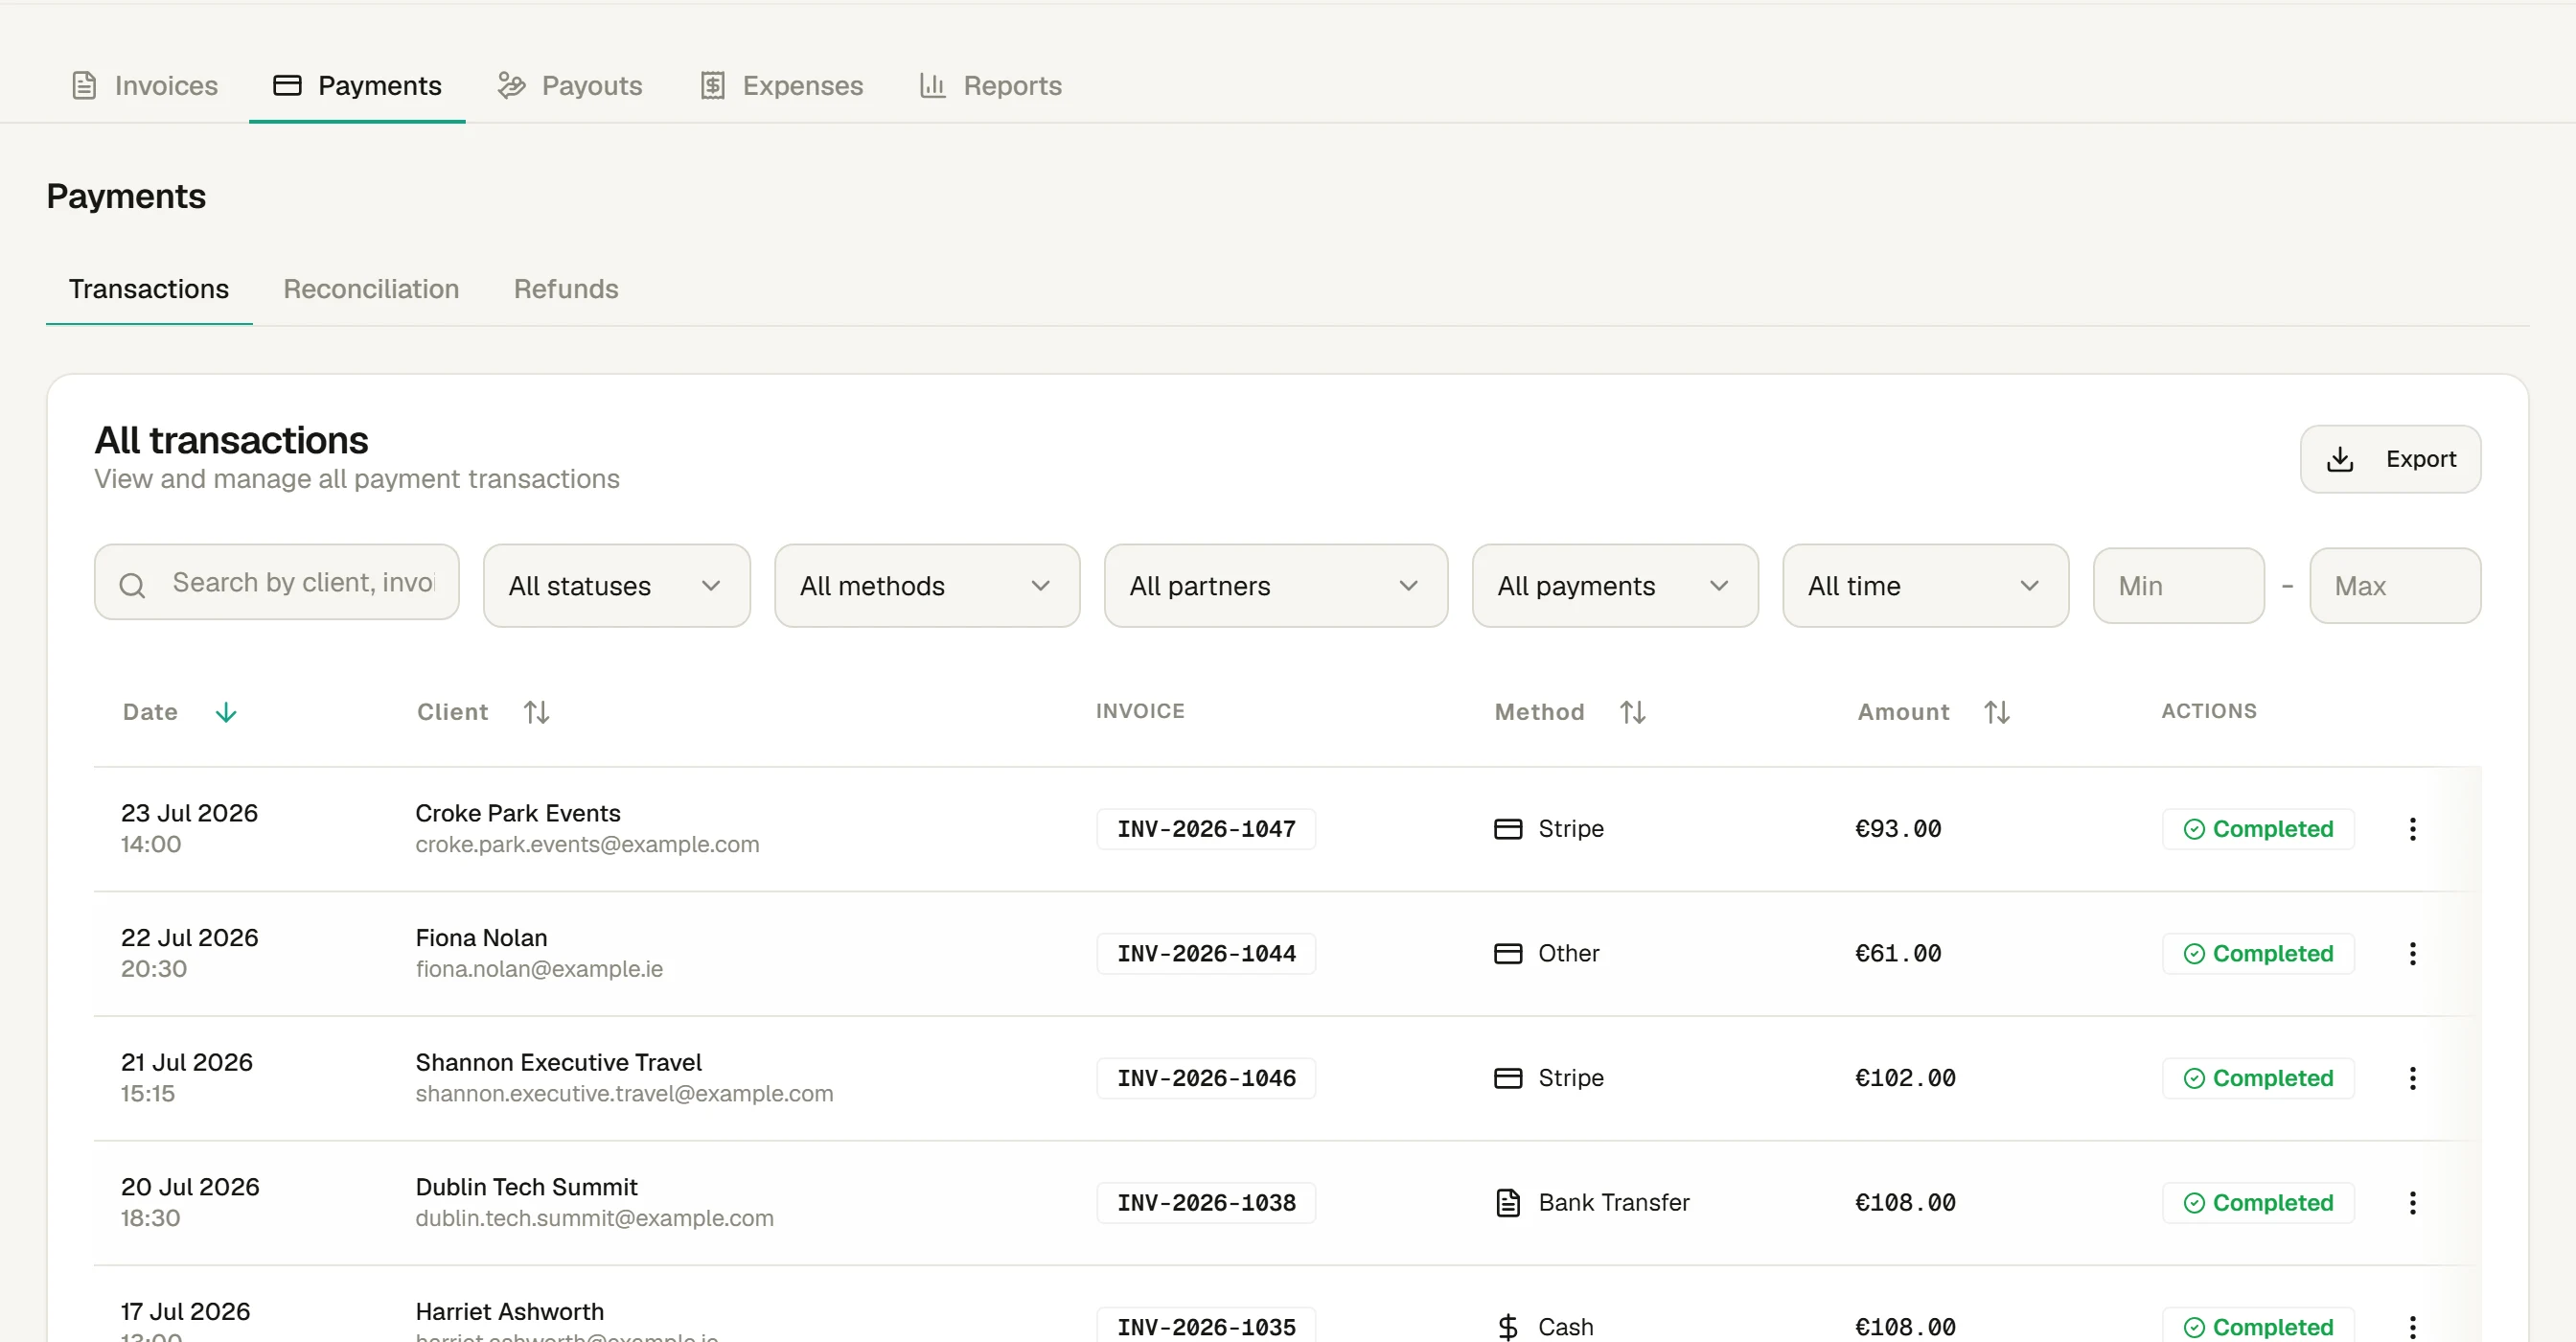This screenshot has height=1342, width=2576.
Task: Click the All methods chevron arrow
Action: [x=1041, y=586]
